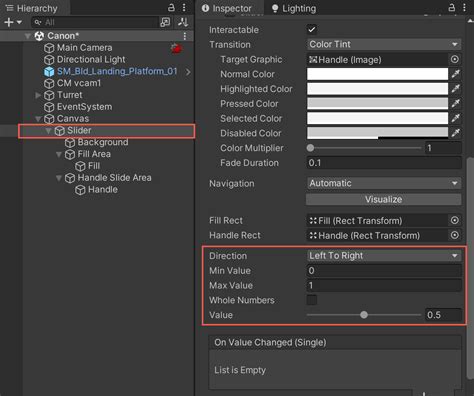The height and width of the screenshot is (396, 474).
Task: Open the Target Graphic object picker
Action: (455, 59)
